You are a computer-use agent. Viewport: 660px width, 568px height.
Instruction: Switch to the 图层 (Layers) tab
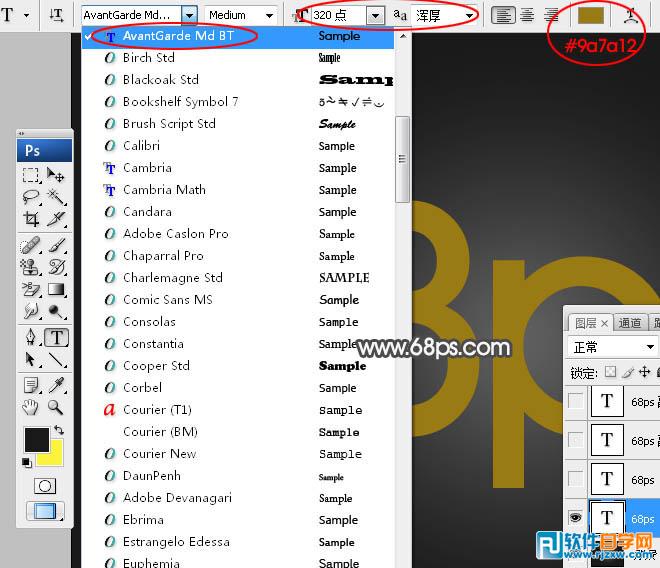tap(591, 323)
